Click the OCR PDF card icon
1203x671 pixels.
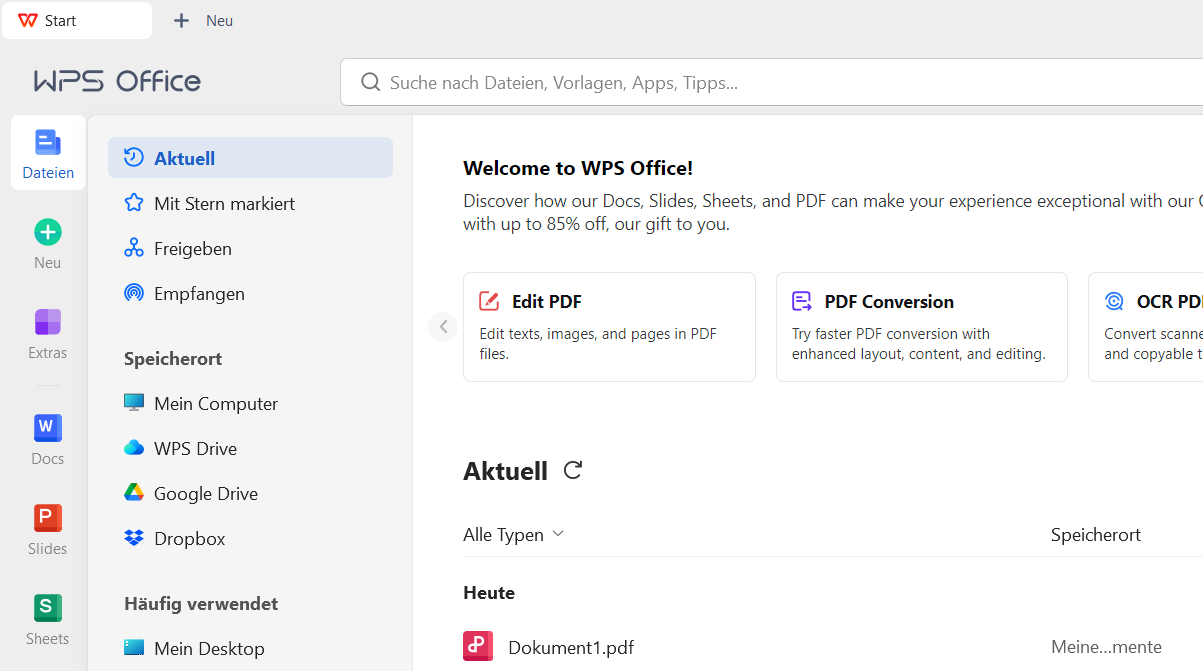click(x=1114, y=301)
